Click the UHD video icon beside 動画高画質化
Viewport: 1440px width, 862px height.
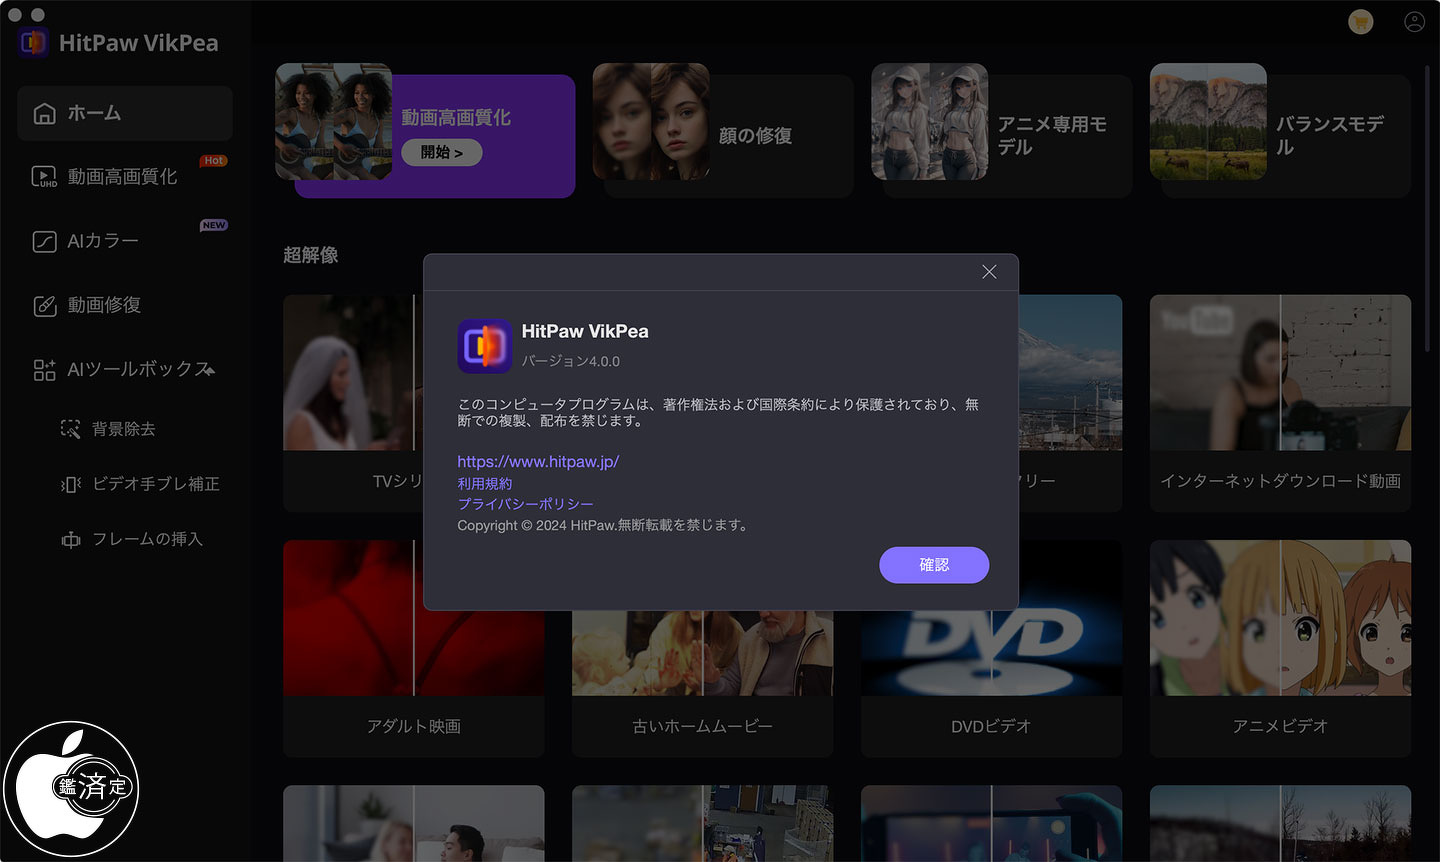(44, 177)
